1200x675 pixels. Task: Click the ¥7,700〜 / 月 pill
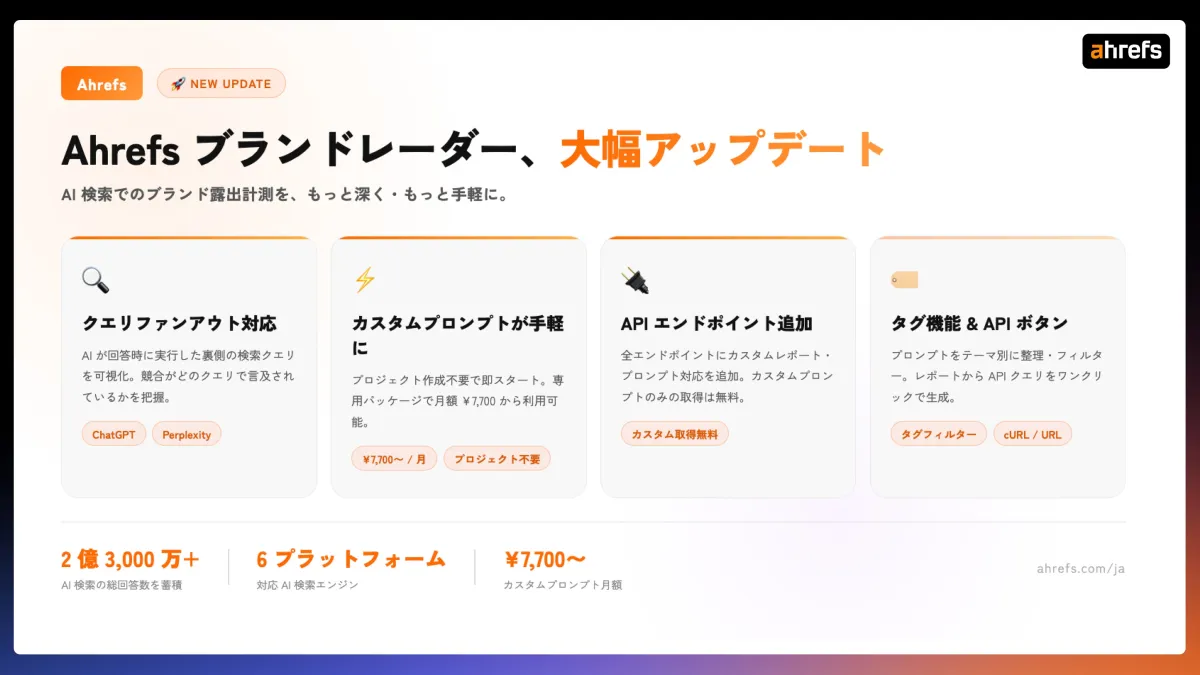[x=394, y=459]
